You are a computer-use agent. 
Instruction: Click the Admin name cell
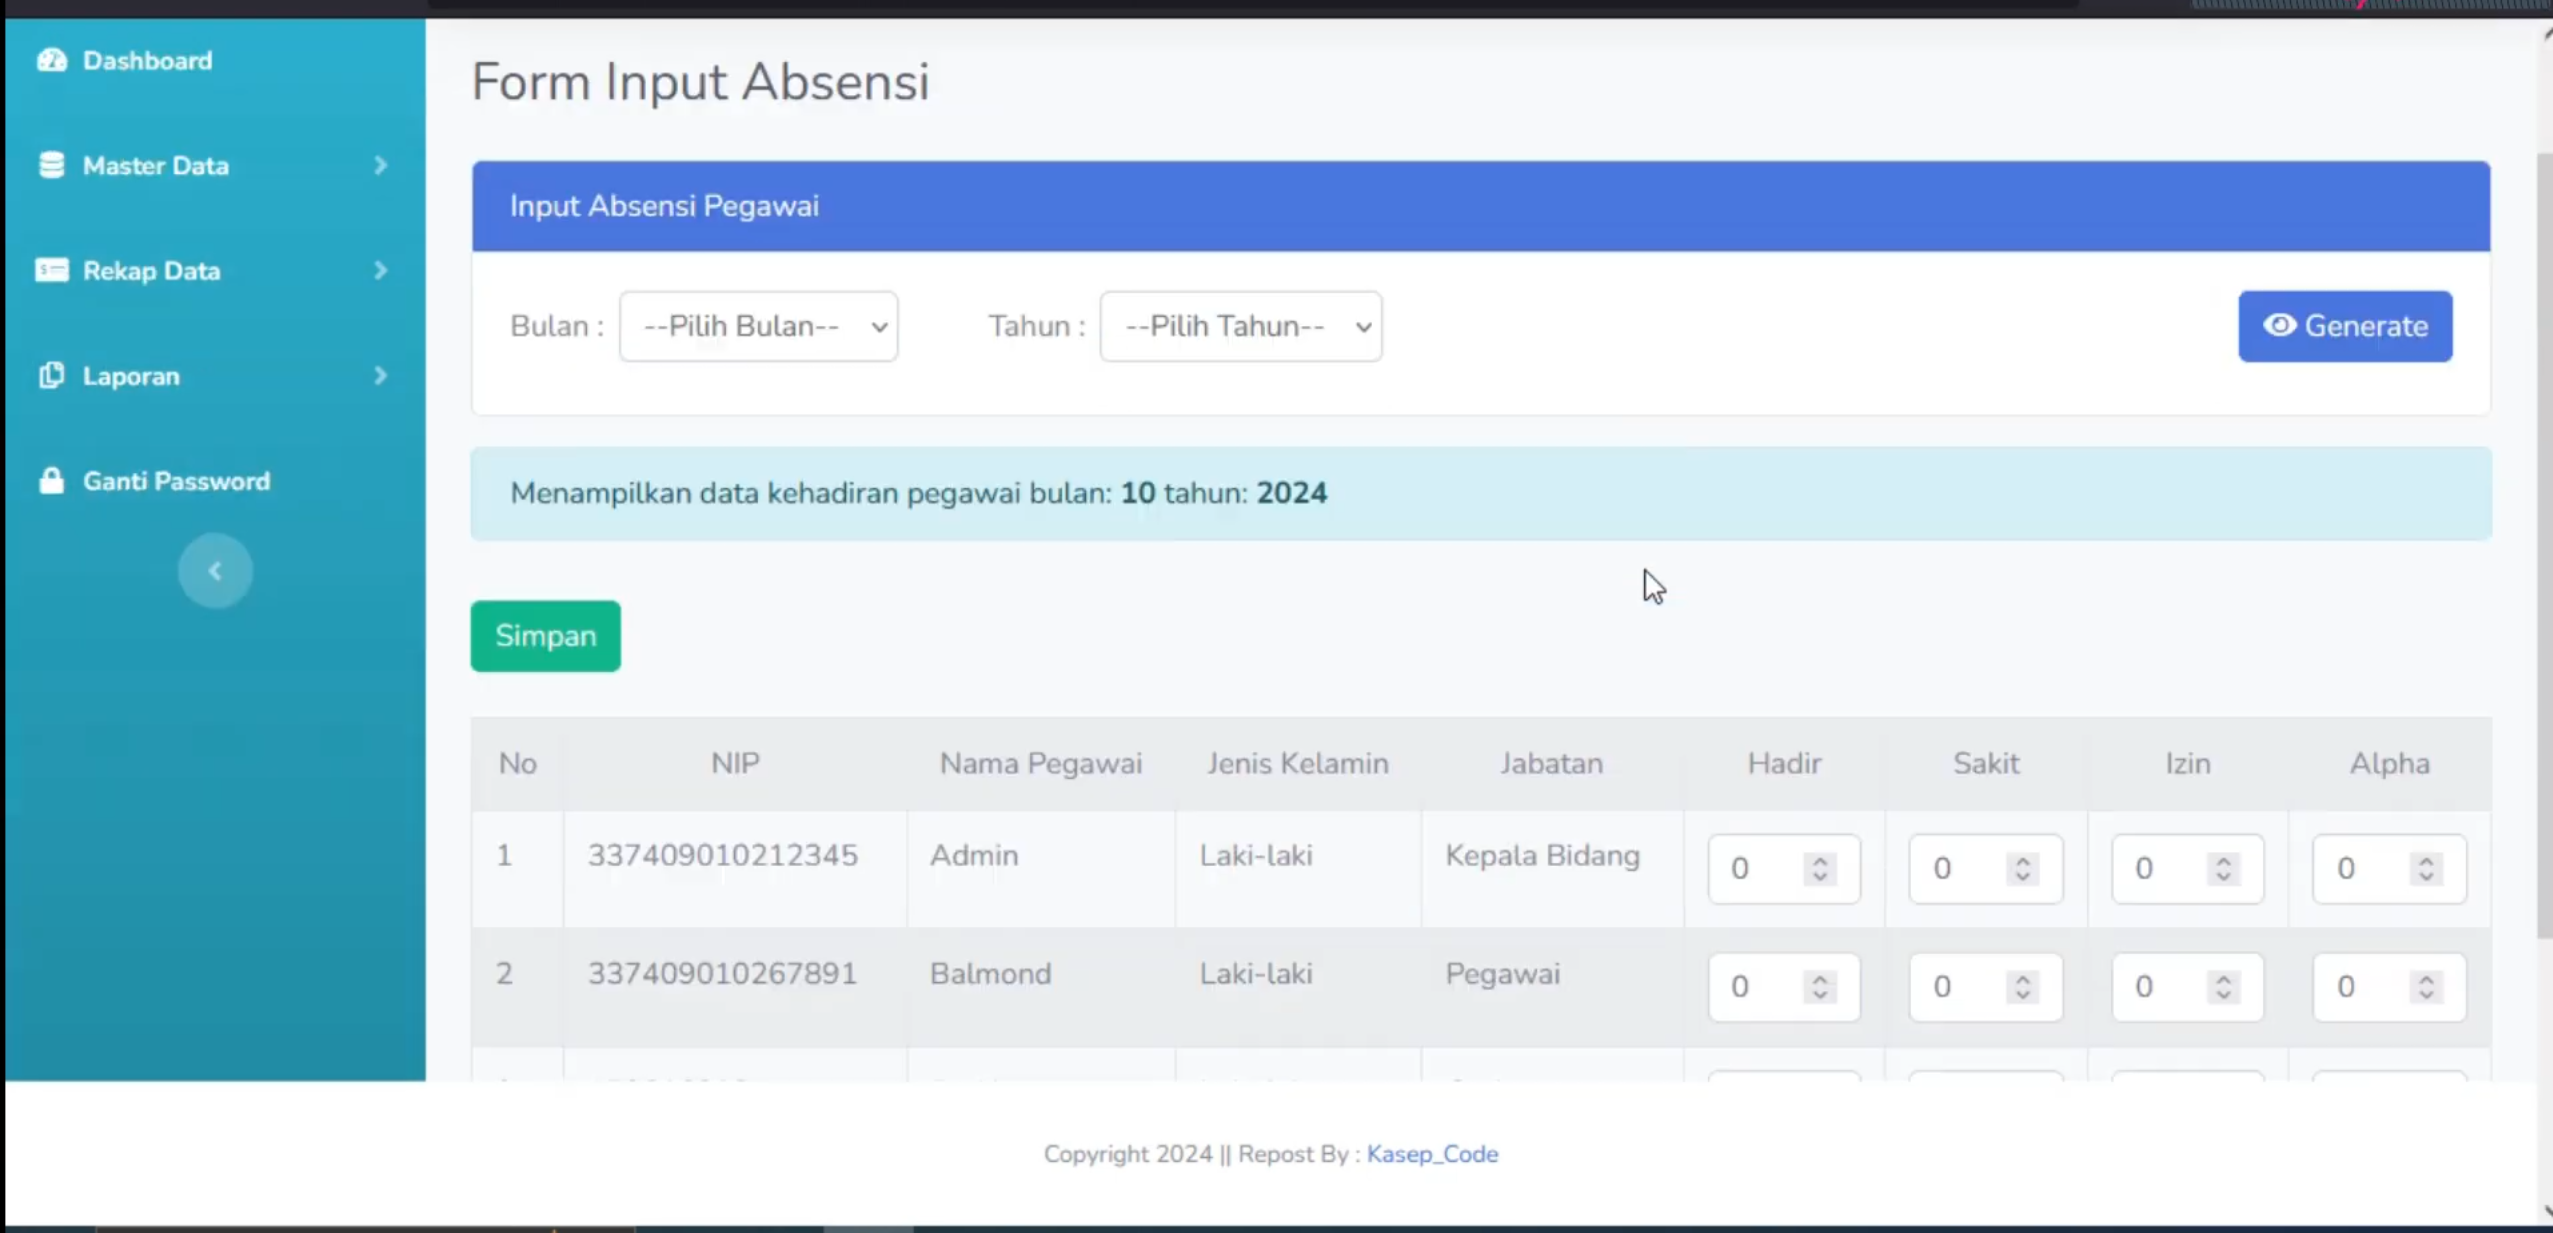1041,868
